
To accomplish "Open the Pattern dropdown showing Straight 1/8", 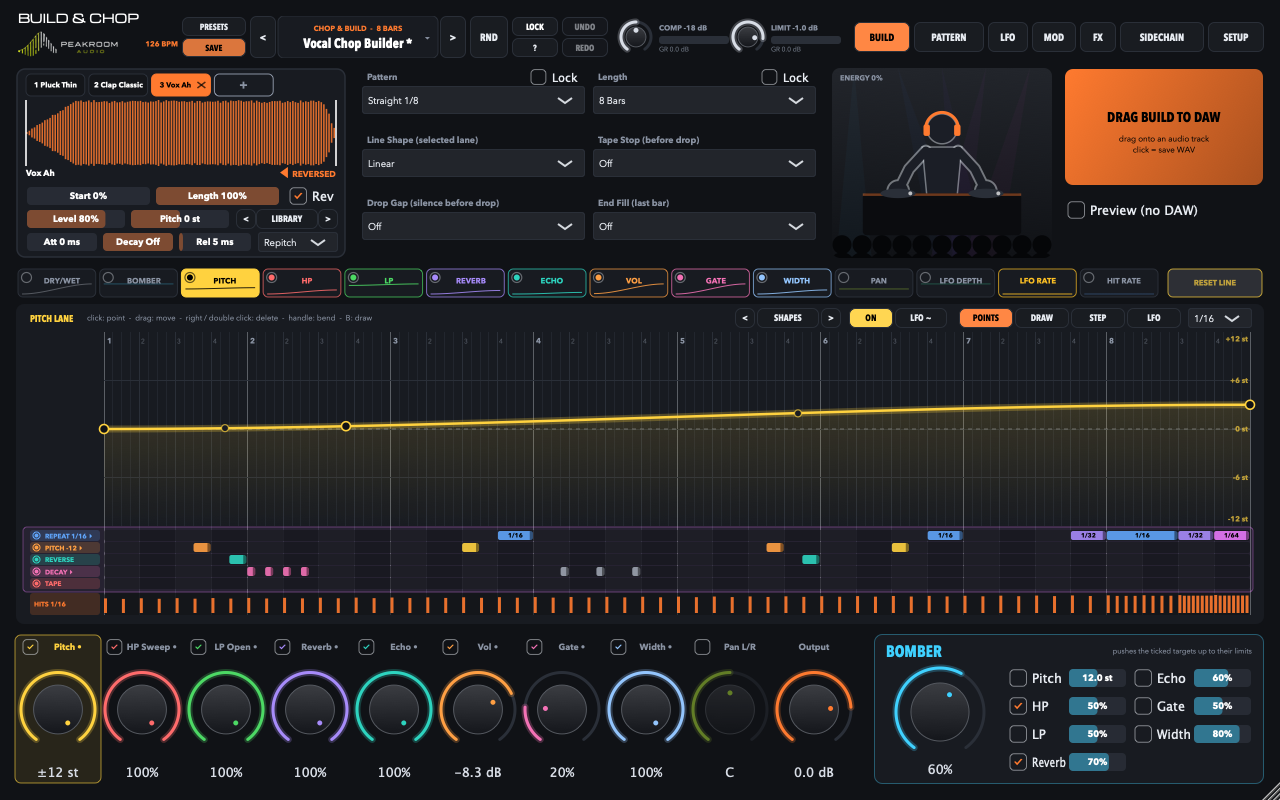I will [x=474, y=100].
